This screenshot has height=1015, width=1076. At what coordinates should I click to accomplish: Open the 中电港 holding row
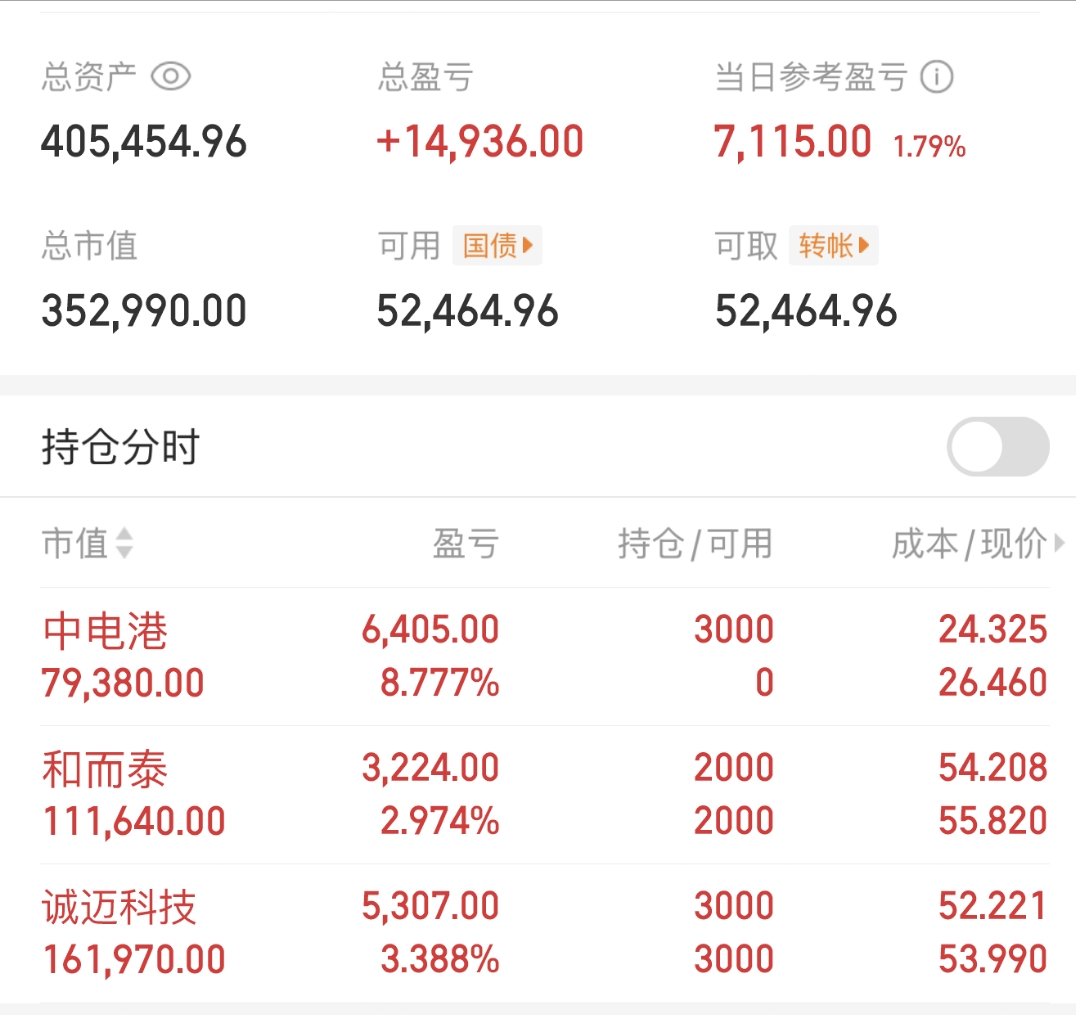pyautogui.click(x=106, y=632)
